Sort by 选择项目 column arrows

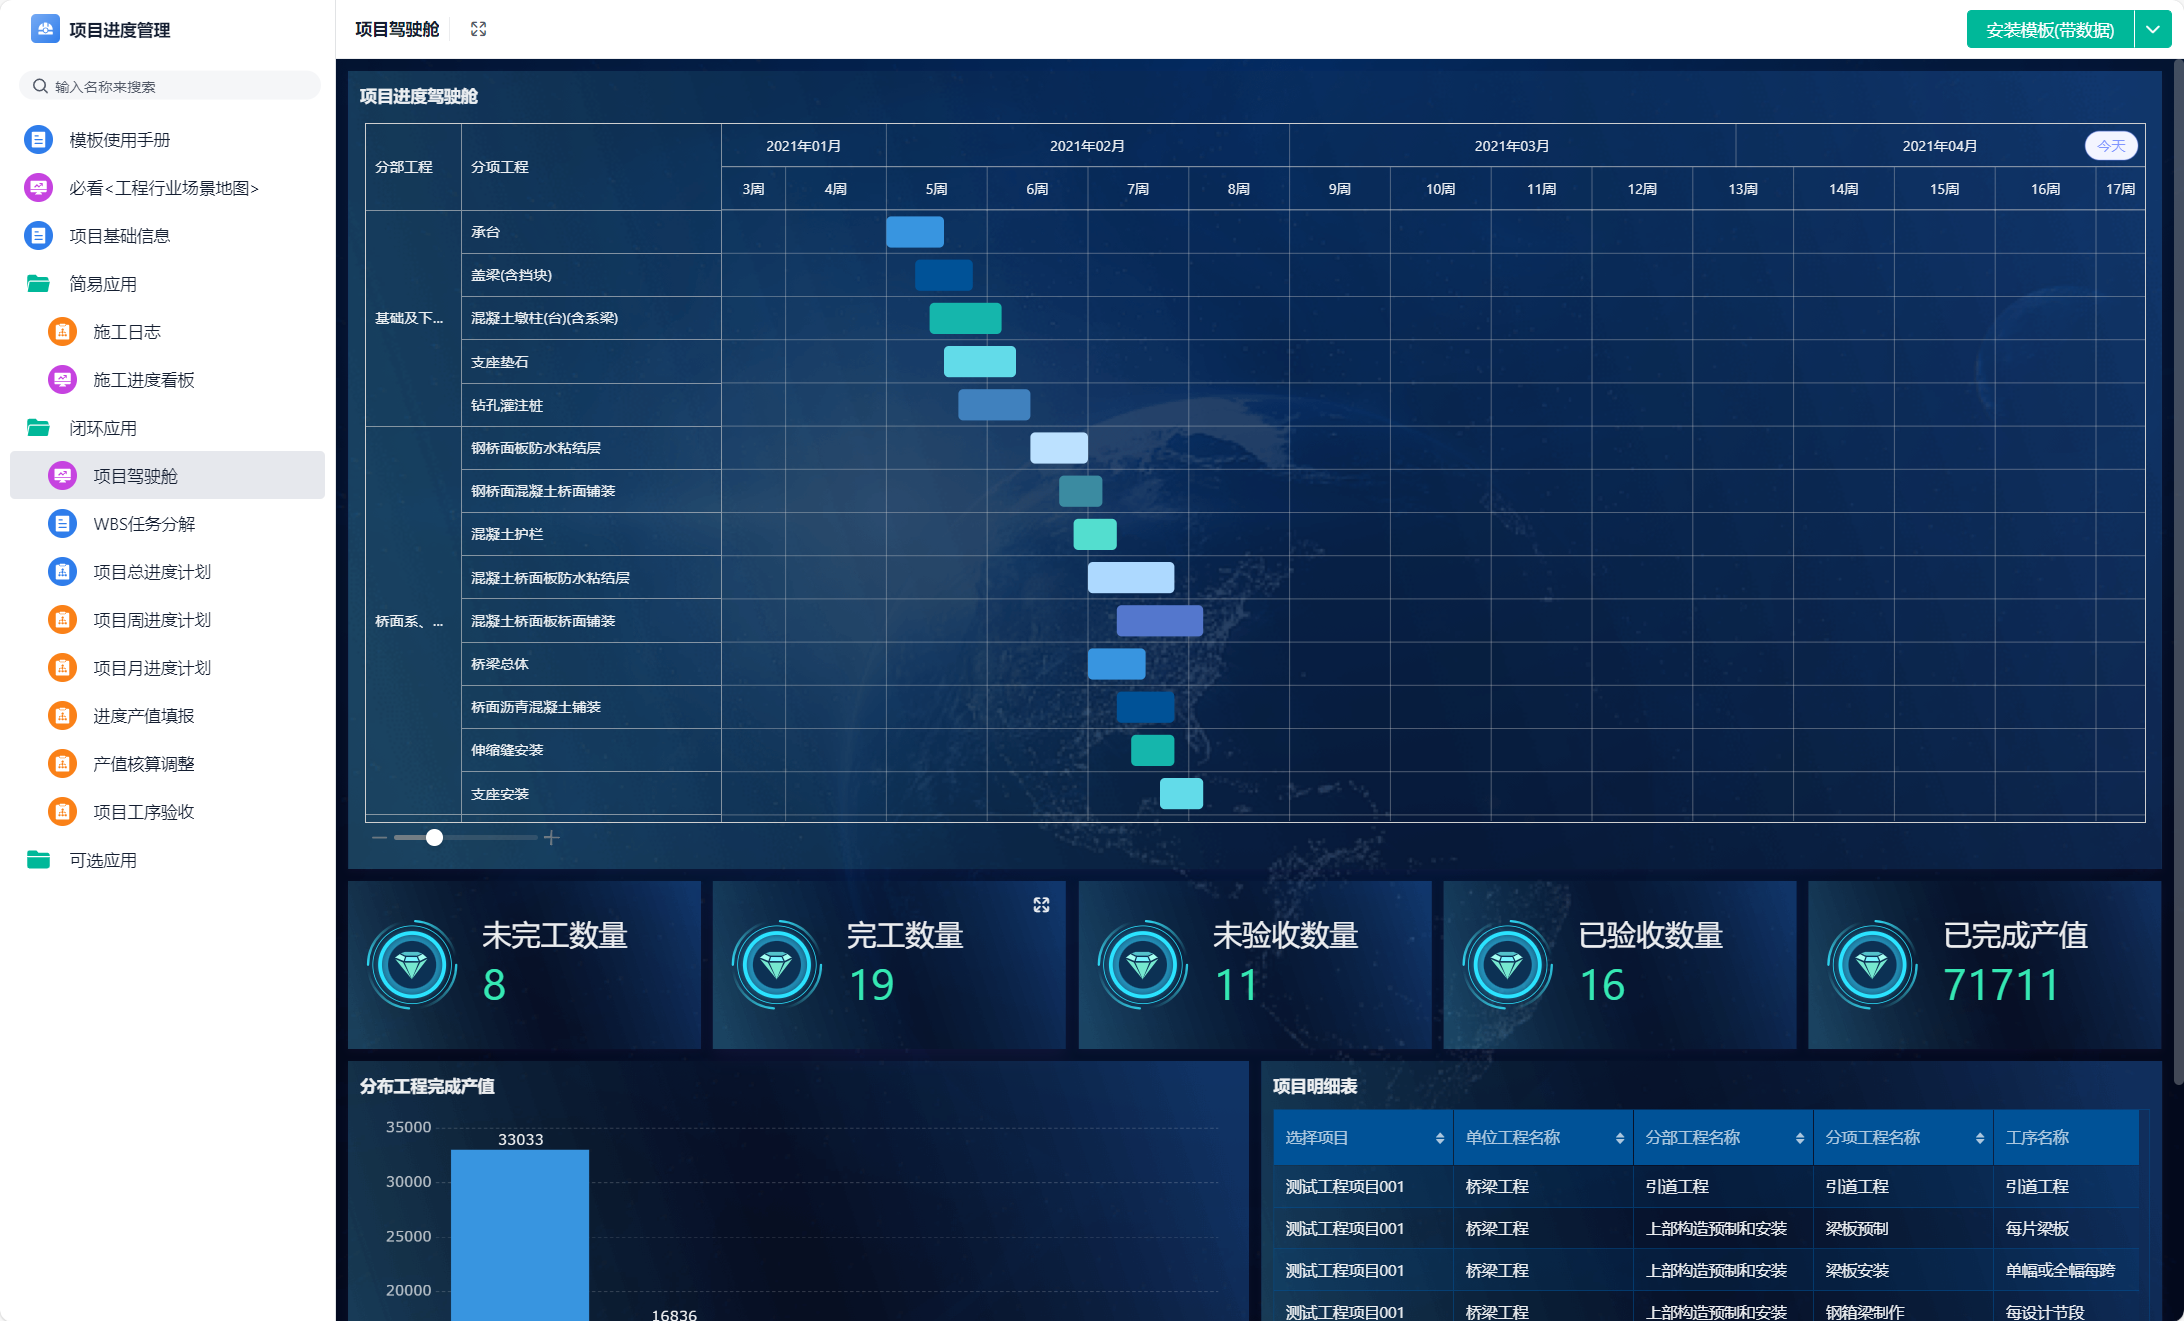click(1439, 1138)
